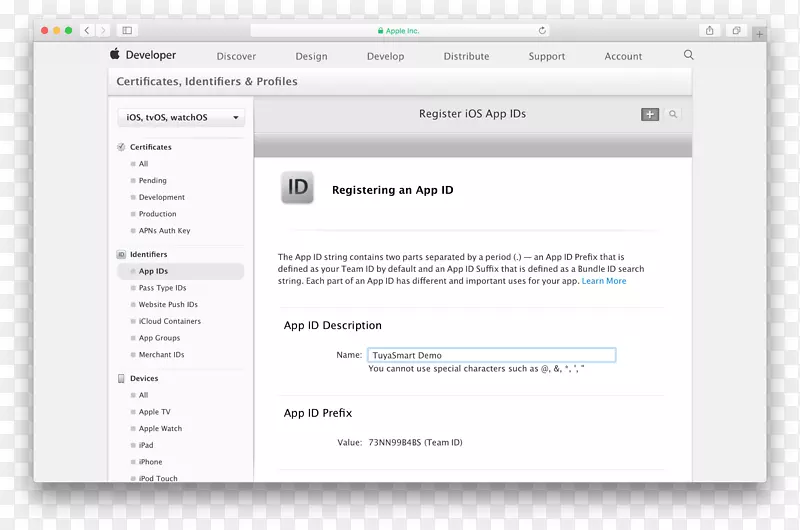Click the Apple logo Developer home icon
The height and width of the screenshot is (530, 800).
[x=115, y=54]
